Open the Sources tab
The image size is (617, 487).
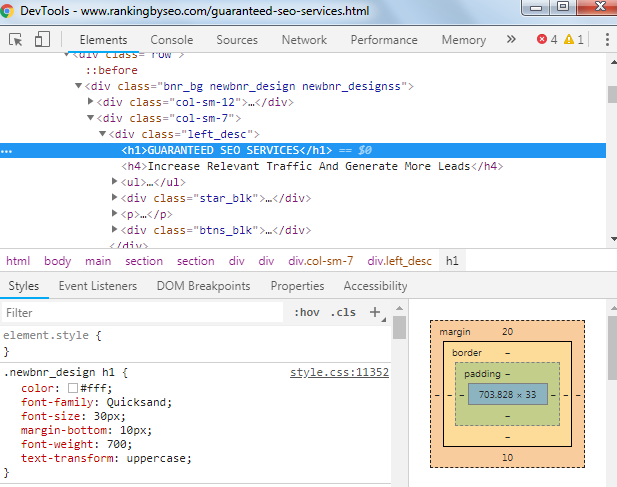click(237, 40)
